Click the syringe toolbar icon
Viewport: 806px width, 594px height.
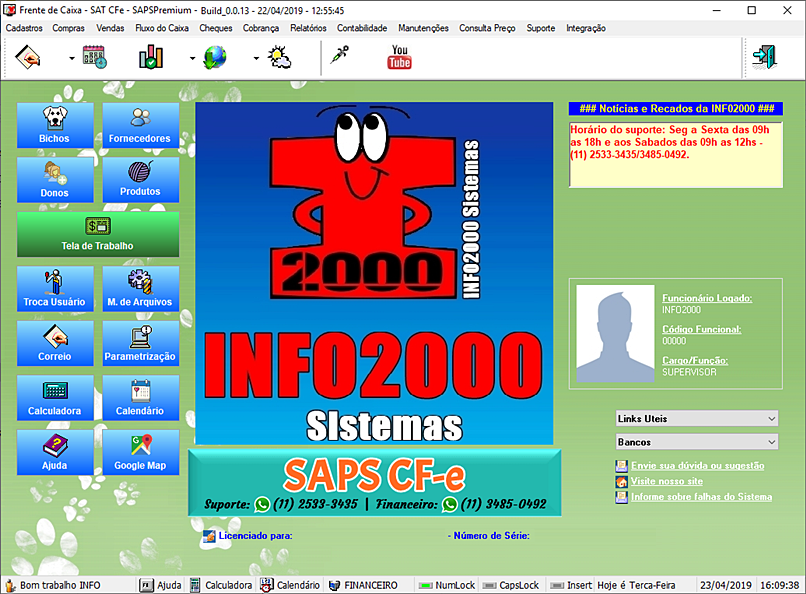339,54
